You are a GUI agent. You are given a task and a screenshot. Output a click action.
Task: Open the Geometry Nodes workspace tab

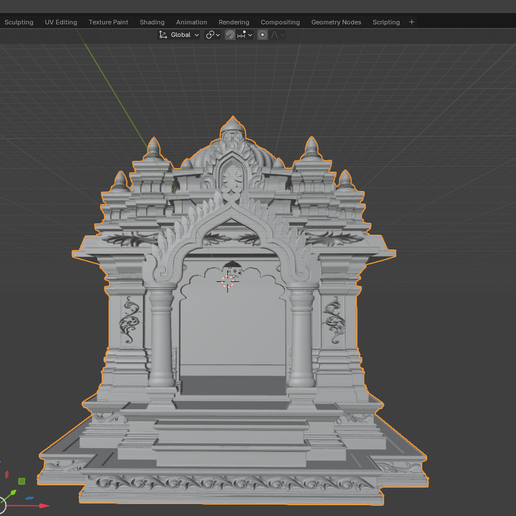(x=336, y=22)
